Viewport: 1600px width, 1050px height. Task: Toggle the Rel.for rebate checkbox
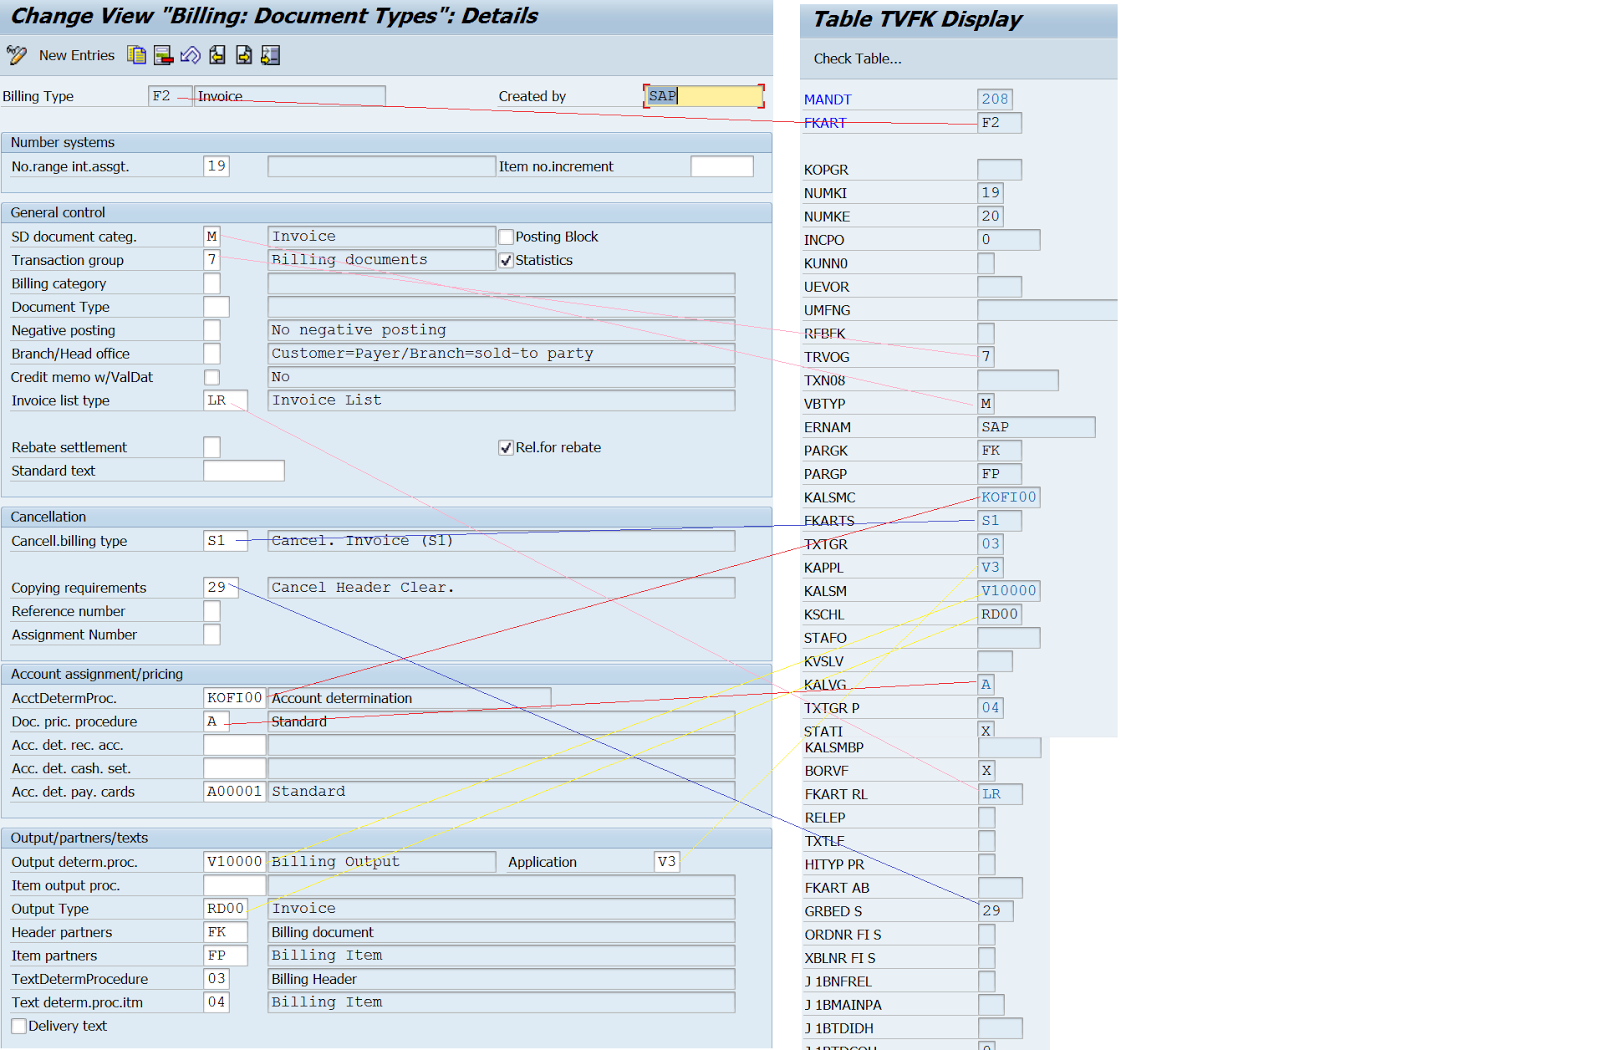pyautogui.click(x=506, y=448)
